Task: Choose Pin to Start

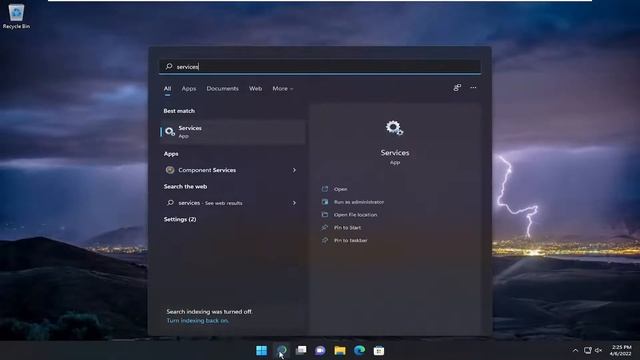Action: (x=347, y=228)
